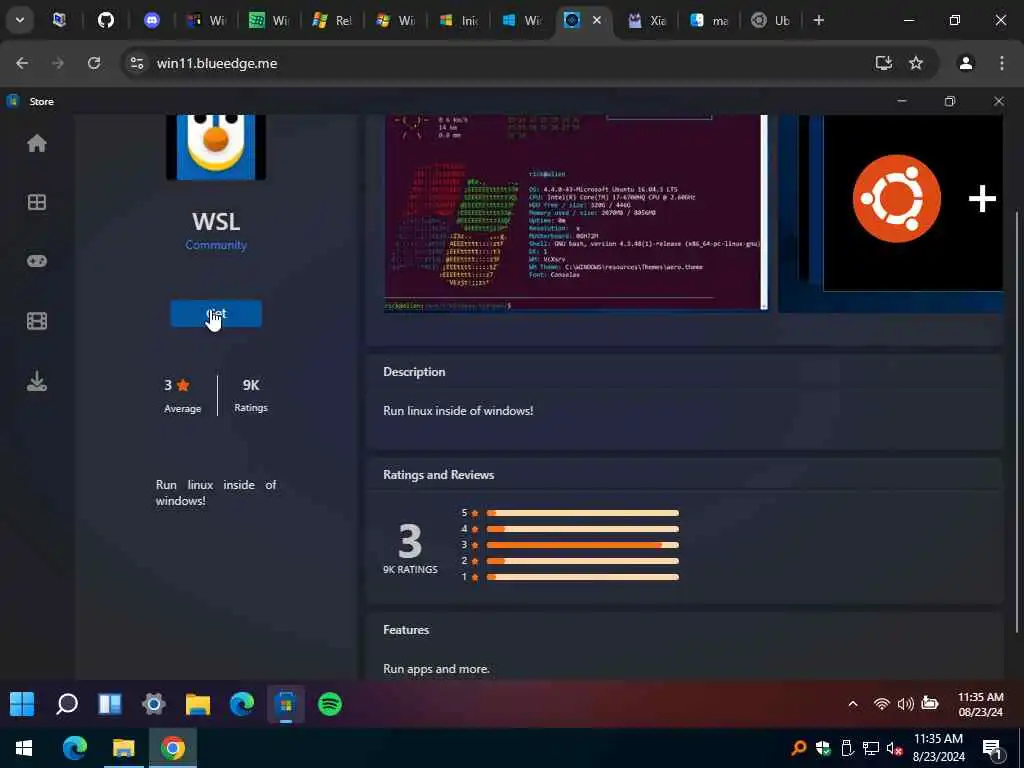
Task: Close the active Chrome tab
Action: (596, 20)
